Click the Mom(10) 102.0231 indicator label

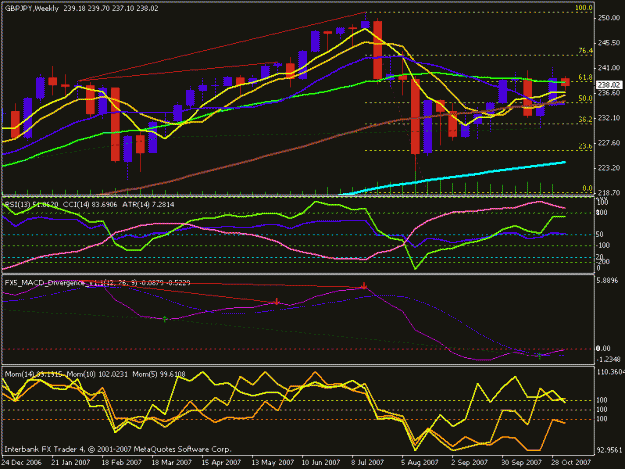point(97,375)
